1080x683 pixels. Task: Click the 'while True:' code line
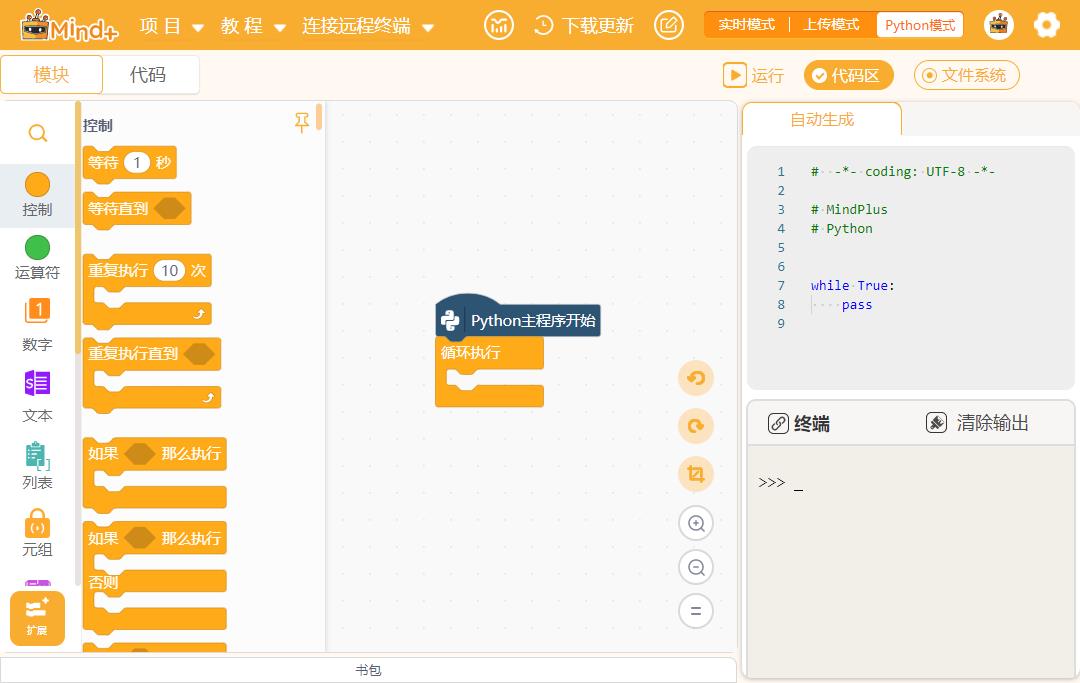coord(852,285)
